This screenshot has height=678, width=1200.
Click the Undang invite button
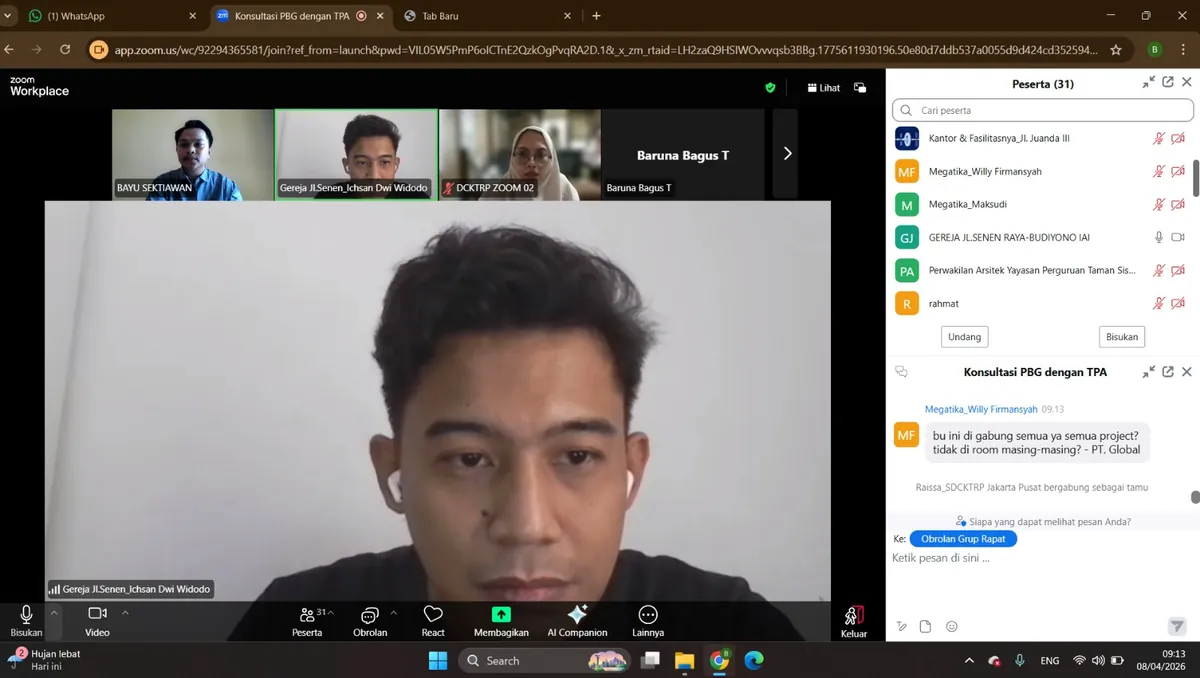pos(965,337)
